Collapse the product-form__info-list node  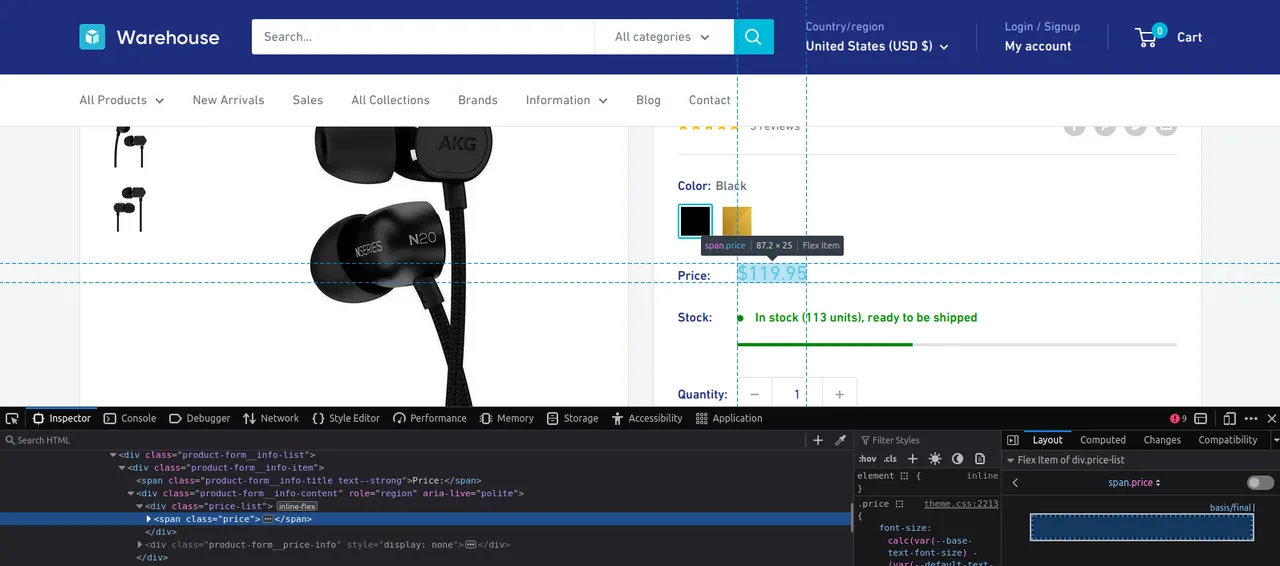[x=113, y=455]
